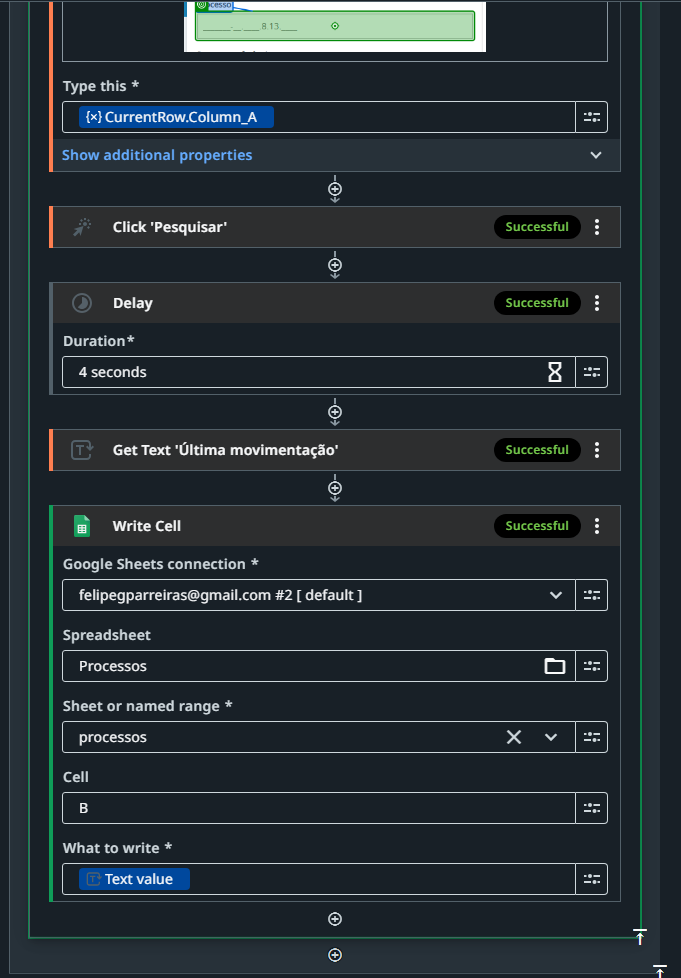
Task: Toggle settings icon beside What to write field
Action: coord(591,879)
